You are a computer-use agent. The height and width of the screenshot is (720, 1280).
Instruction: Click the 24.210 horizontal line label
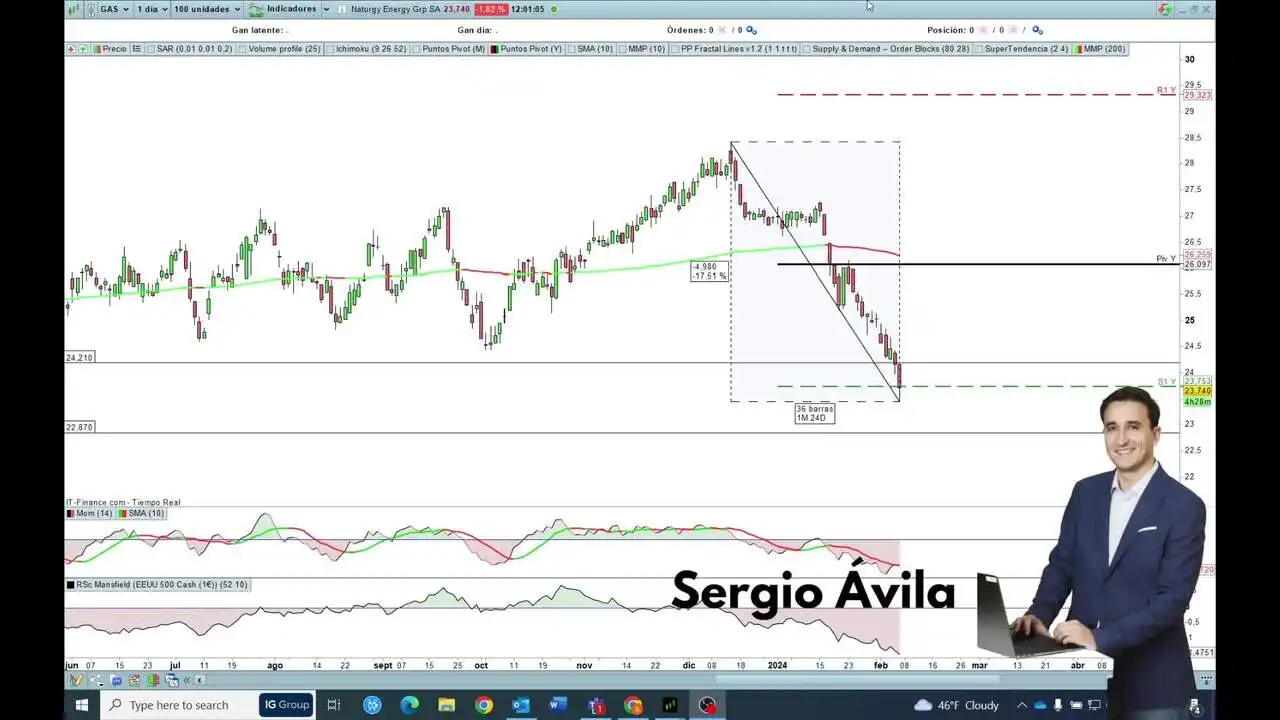pyautogui.click(x=79, y=357)
